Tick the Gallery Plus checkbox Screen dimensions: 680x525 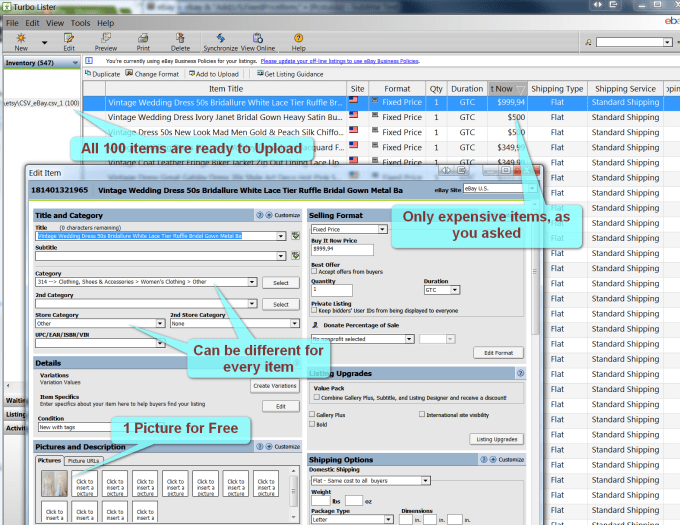click(312, 413)
